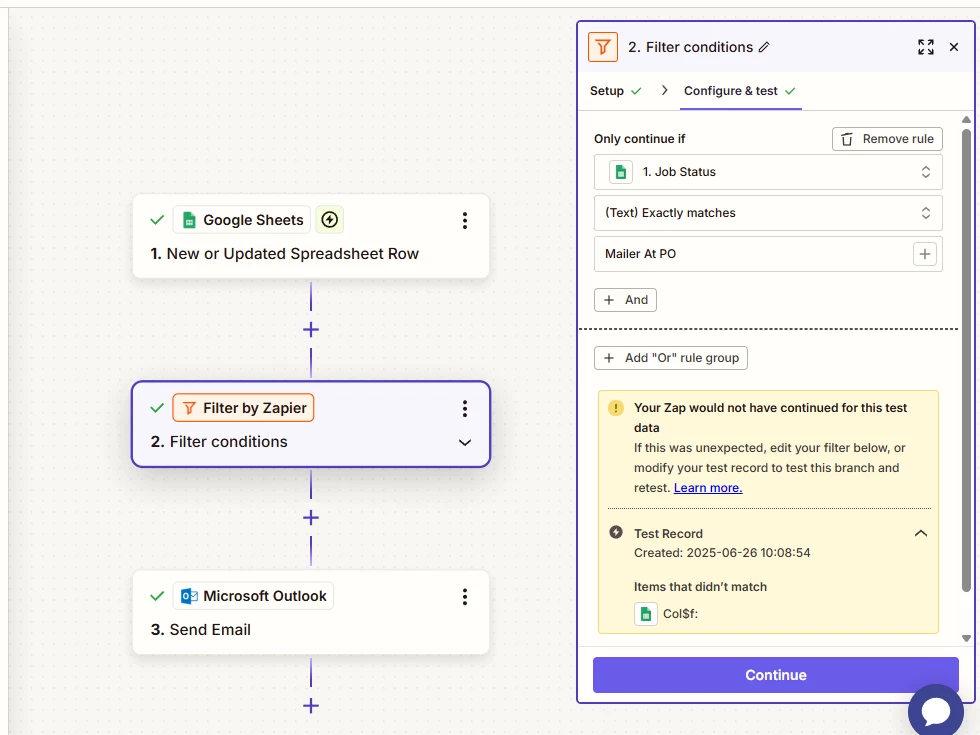Click the green checkmark on Google Sheets step
This screenshot has height=735, width=980.
tap(157, 220)
